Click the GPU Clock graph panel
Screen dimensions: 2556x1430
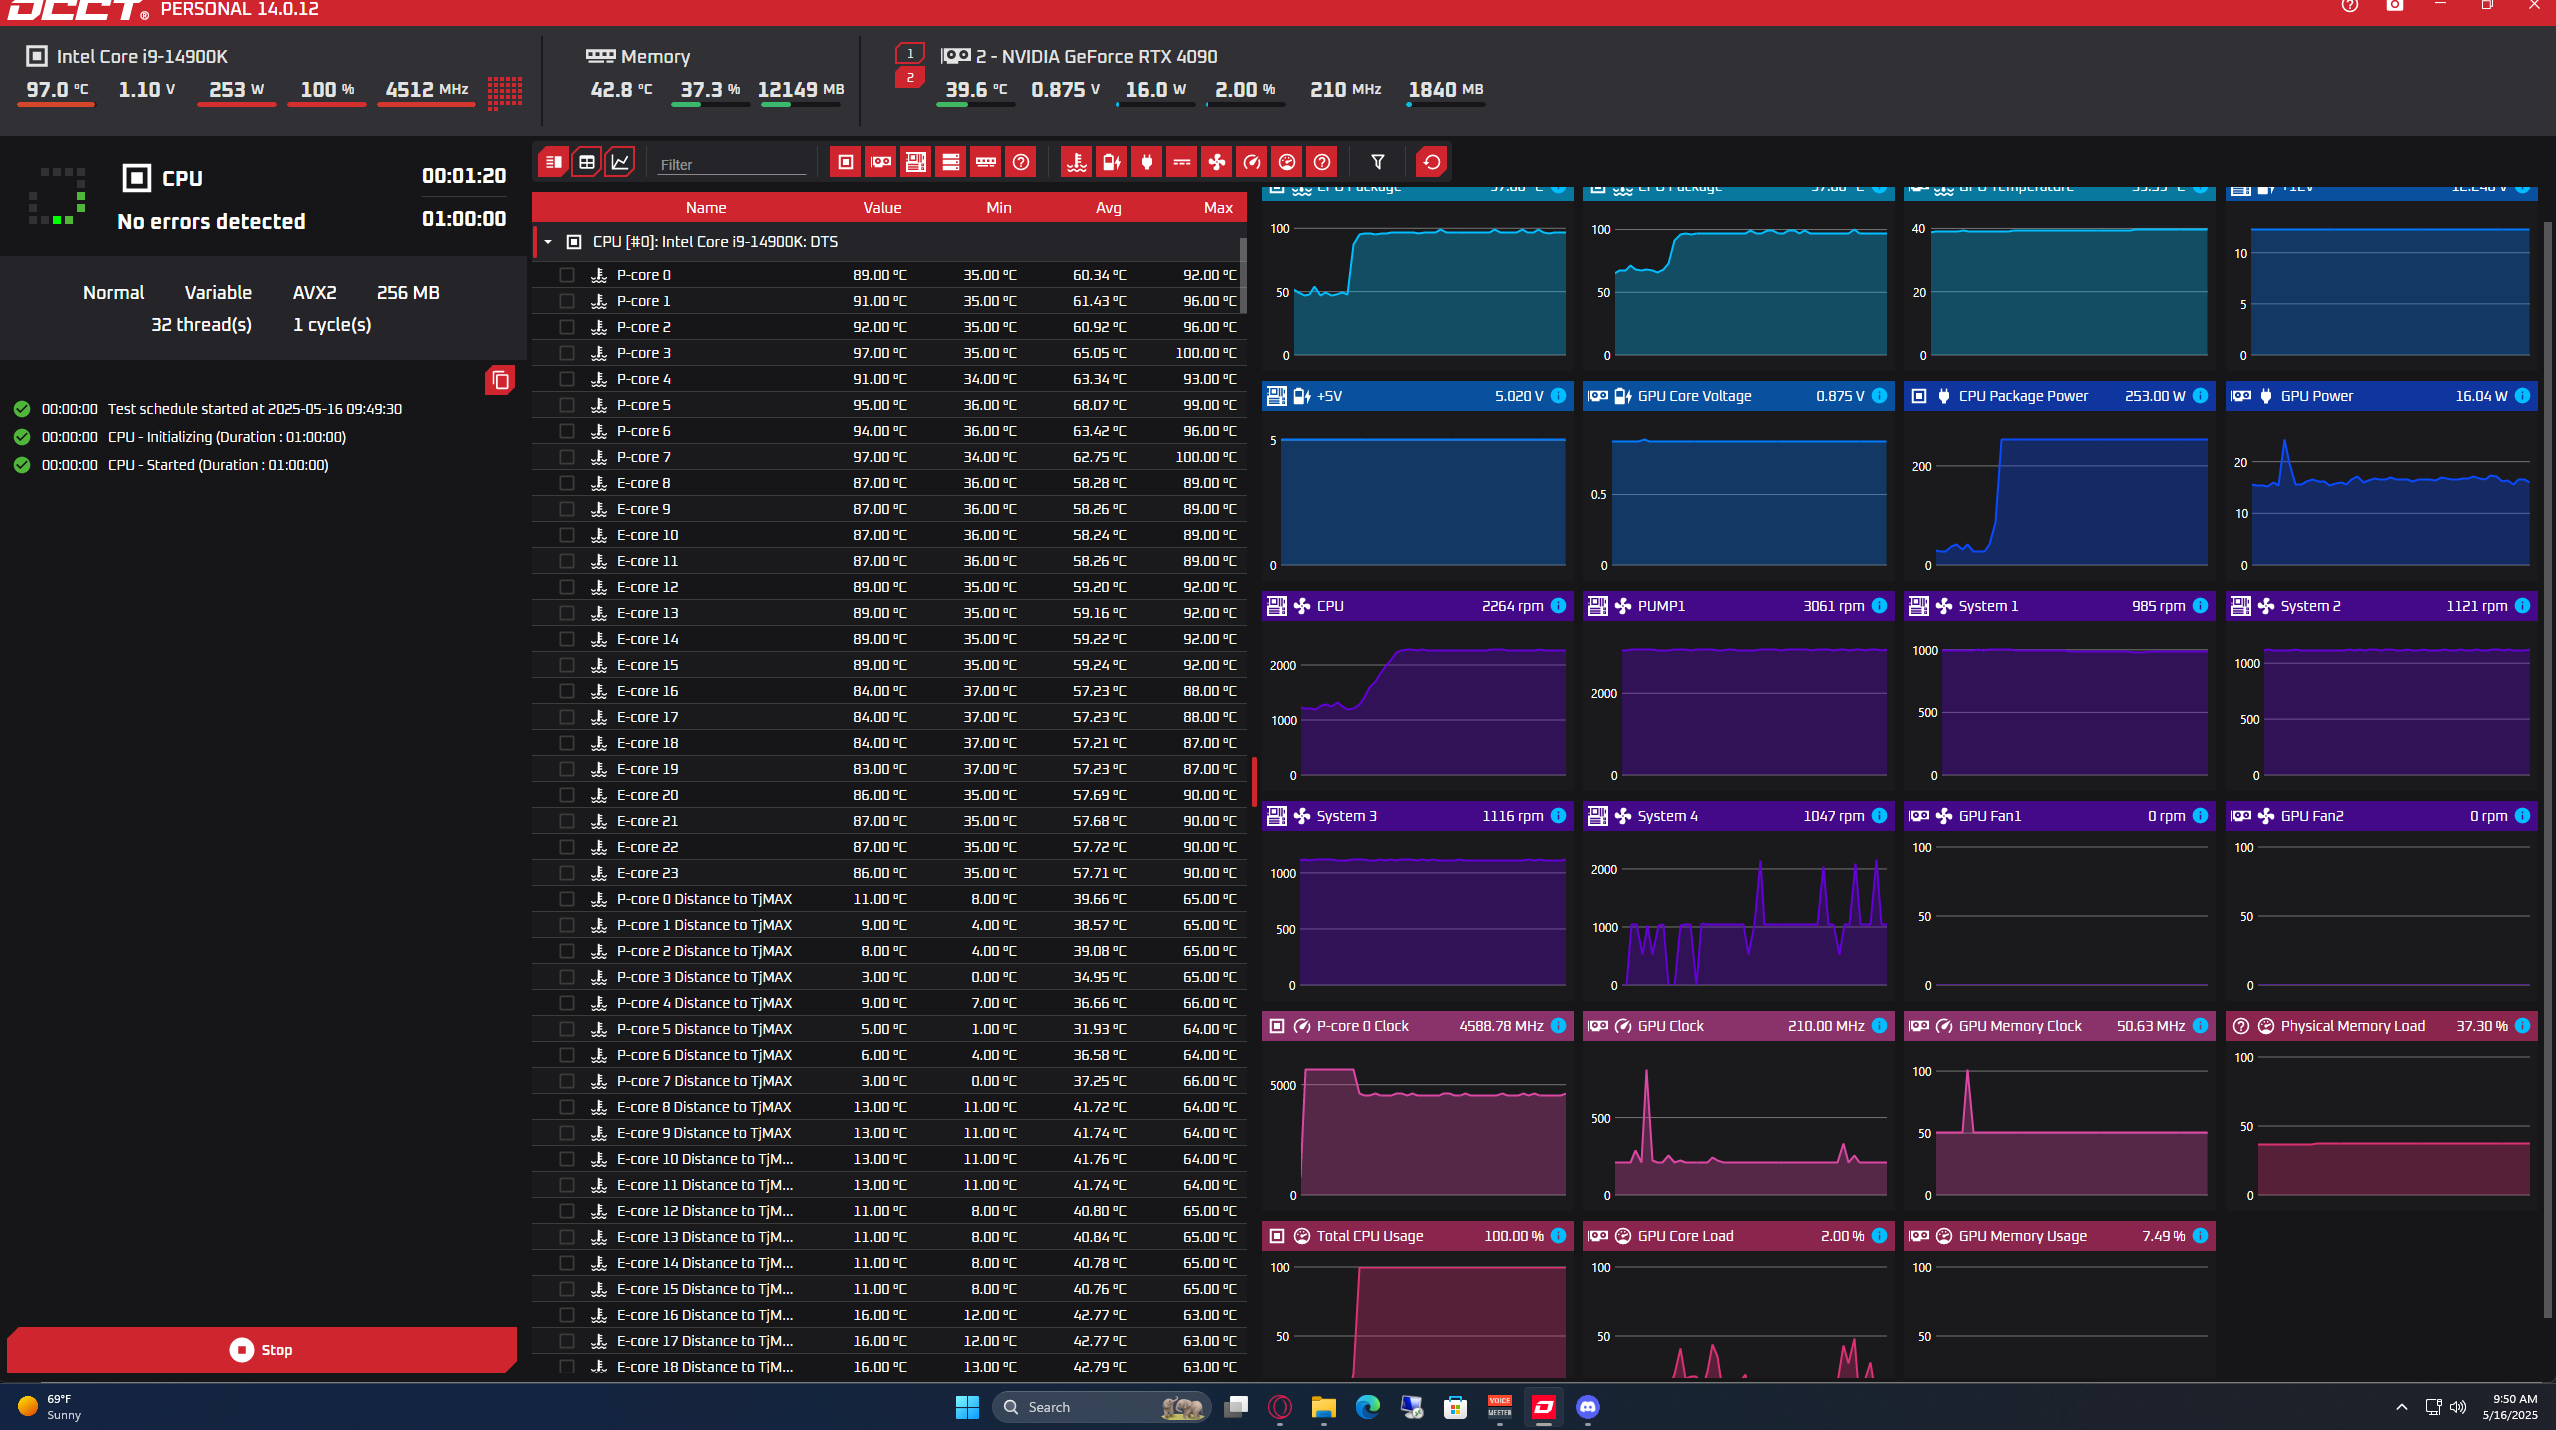point(1738,1110)
